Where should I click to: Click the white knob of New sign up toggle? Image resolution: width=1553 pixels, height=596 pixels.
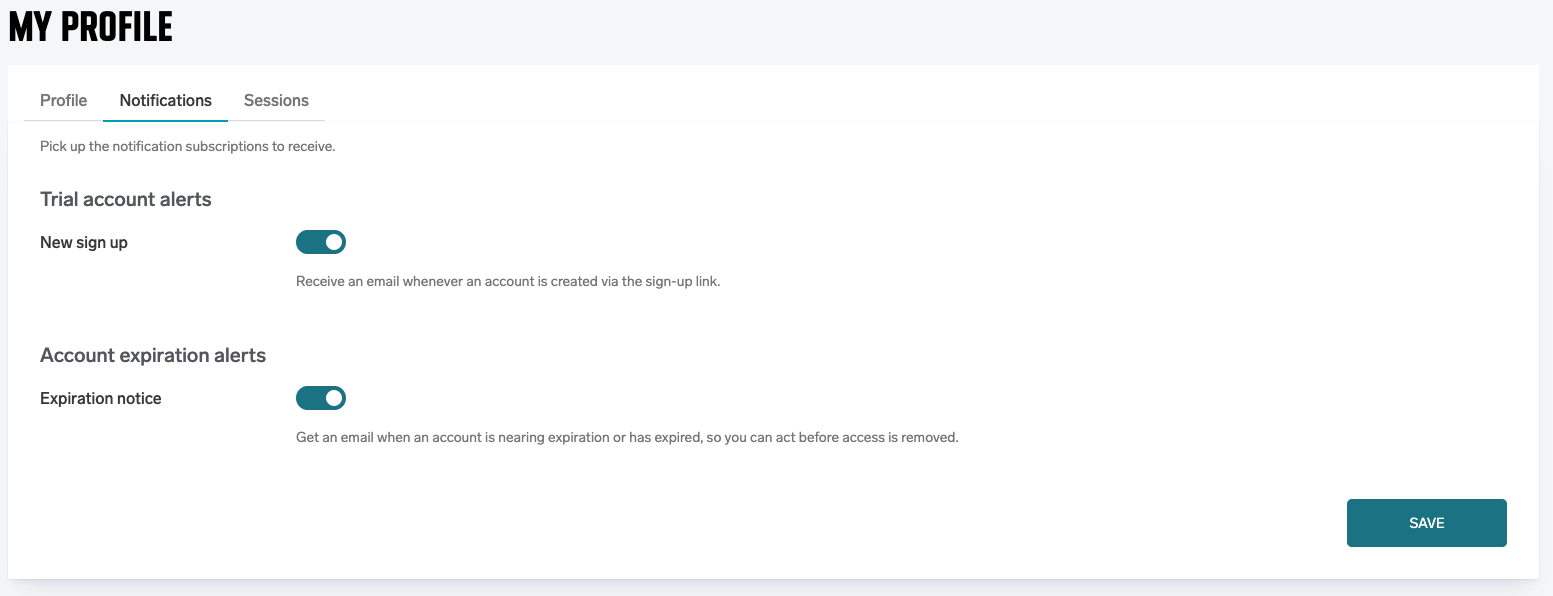334,242
